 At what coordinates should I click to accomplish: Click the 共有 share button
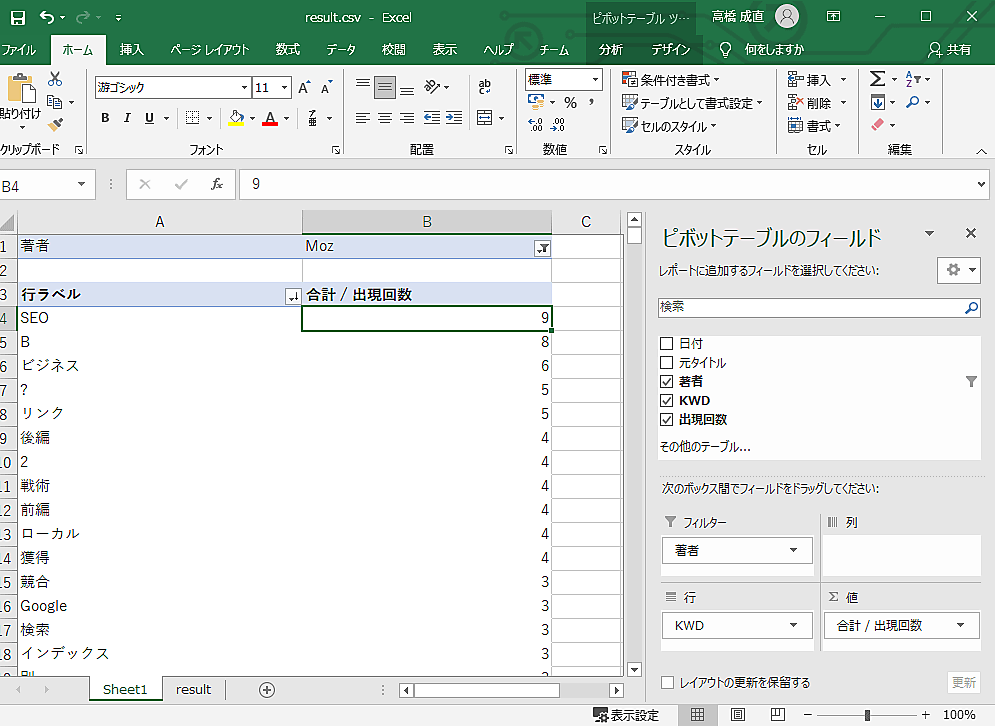click(949, 49)
